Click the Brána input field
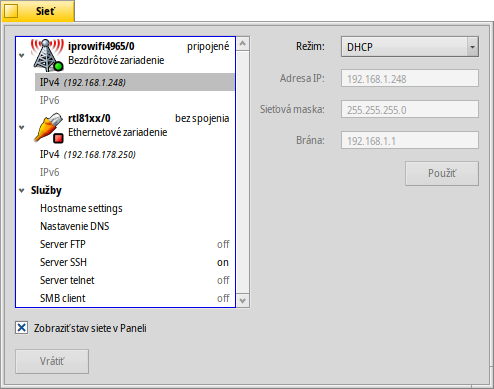Viewport: 494px width, 389px height. tap(410, 140)
